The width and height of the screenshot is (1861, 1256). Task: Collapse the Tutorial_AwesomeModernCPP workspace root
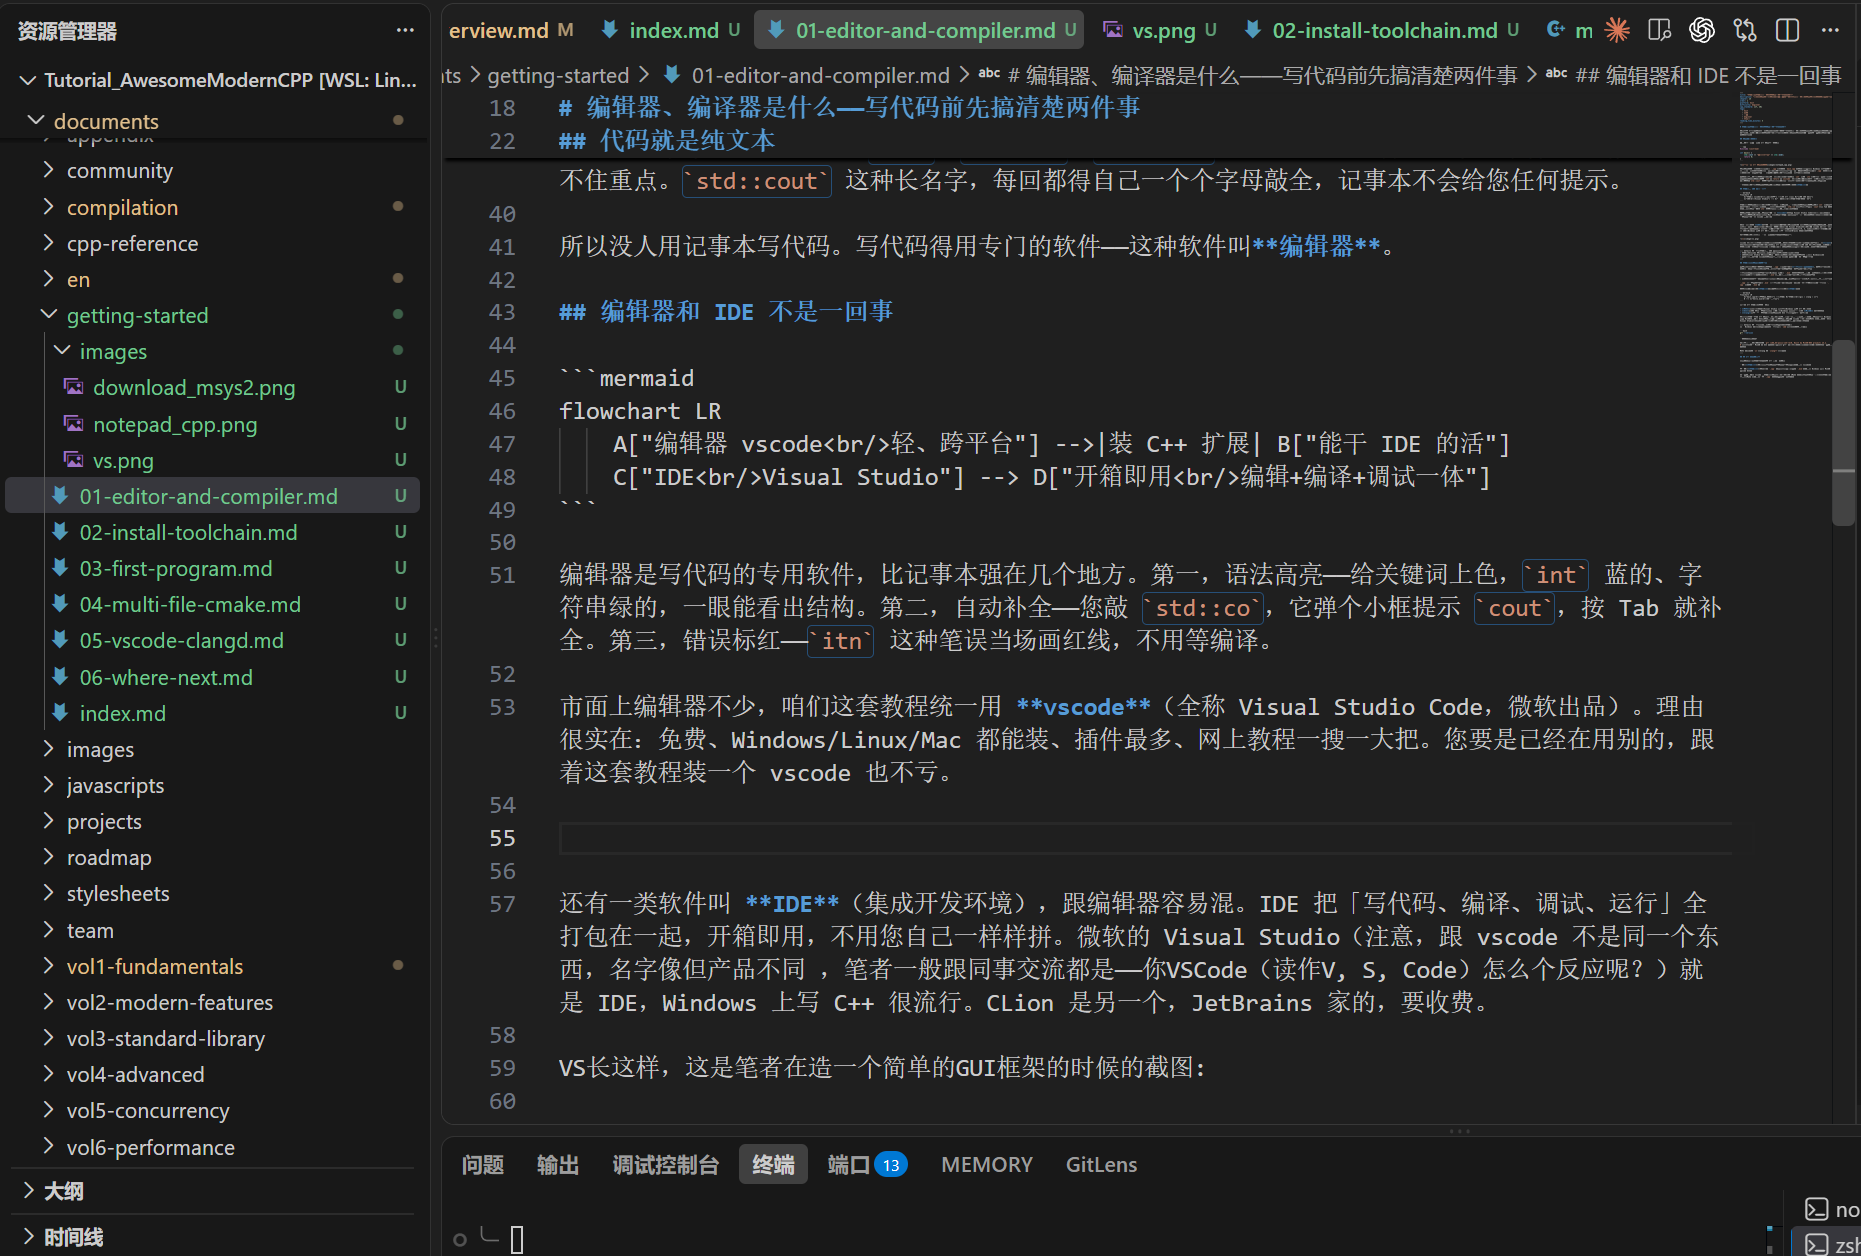pos(28,79)
